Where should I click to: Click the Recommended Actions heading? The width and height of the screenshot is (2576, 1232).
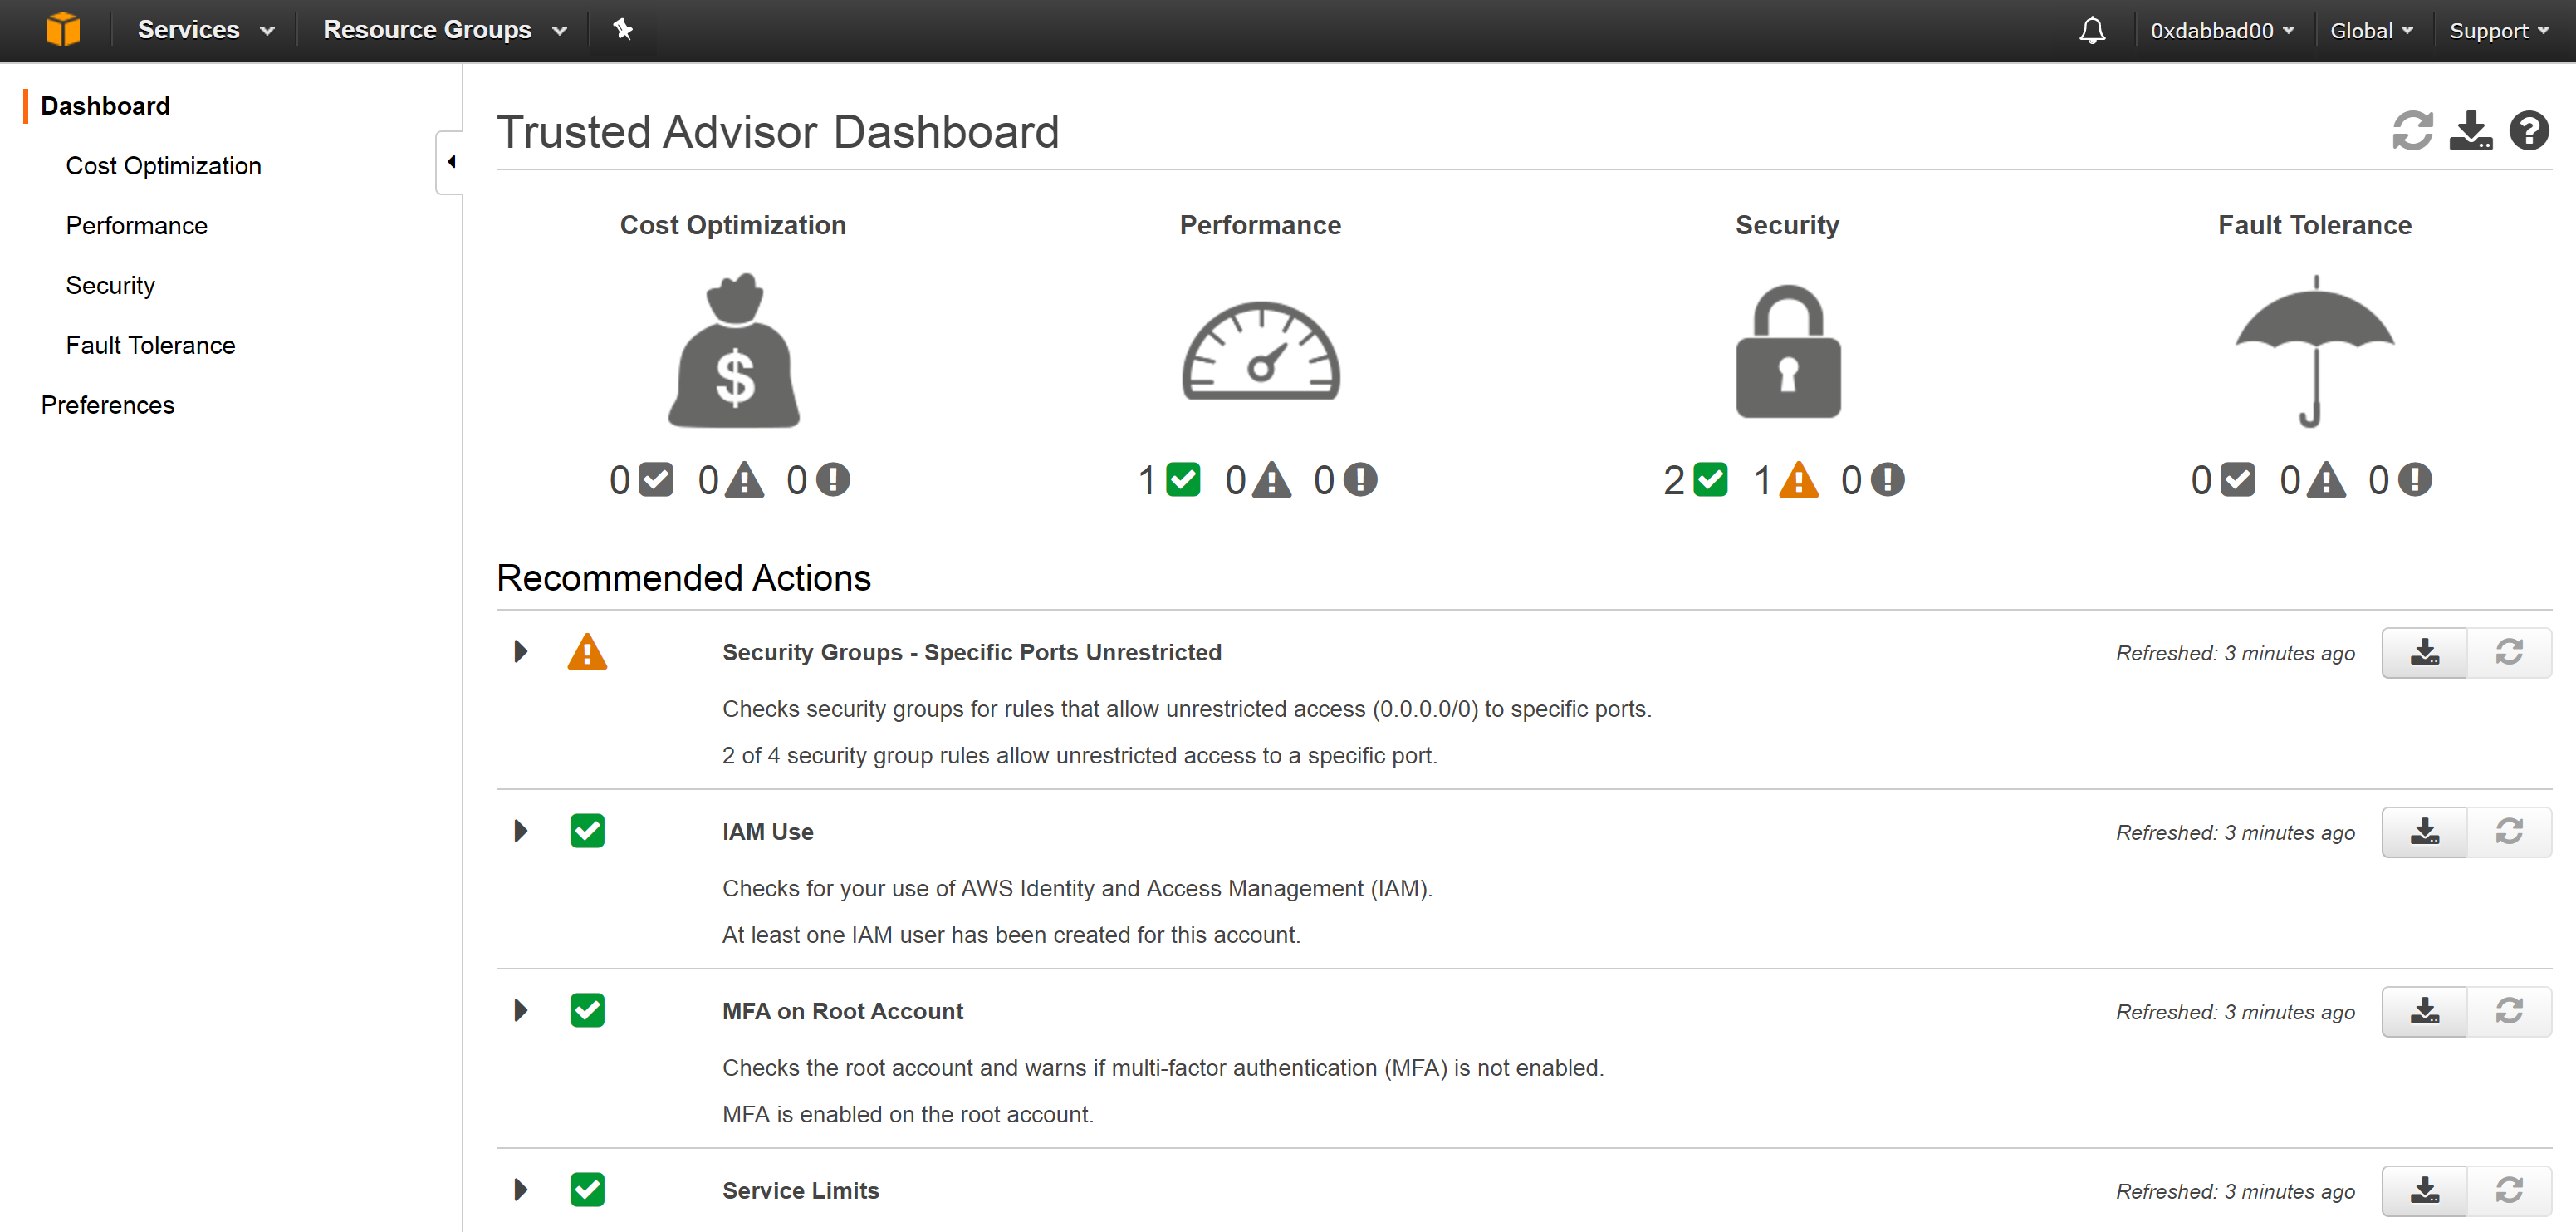coord(684,579)
